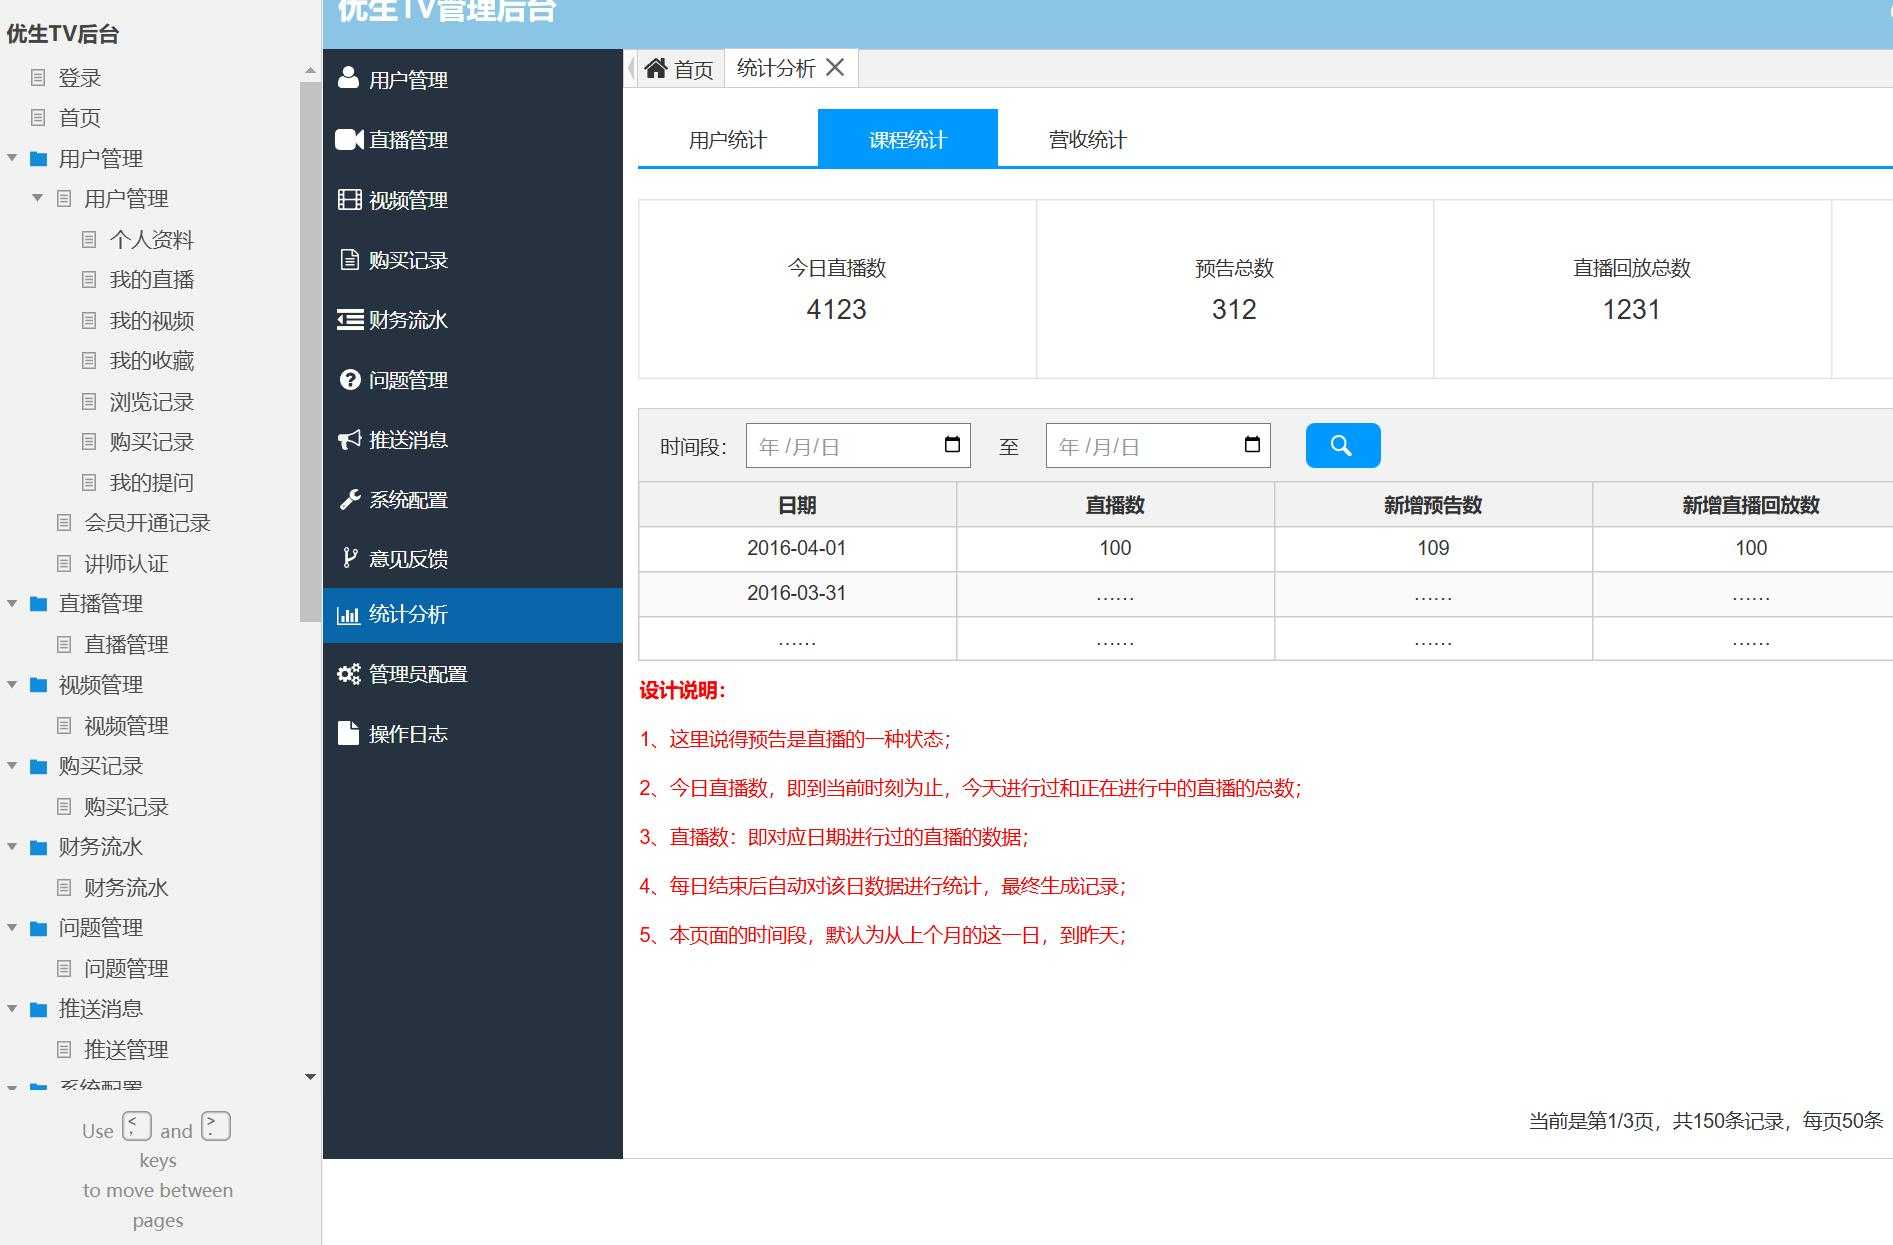1893x1245 pixels.
Task: Open the start date calendar picker
Action: pyautogui.click(x=953, y=445)
